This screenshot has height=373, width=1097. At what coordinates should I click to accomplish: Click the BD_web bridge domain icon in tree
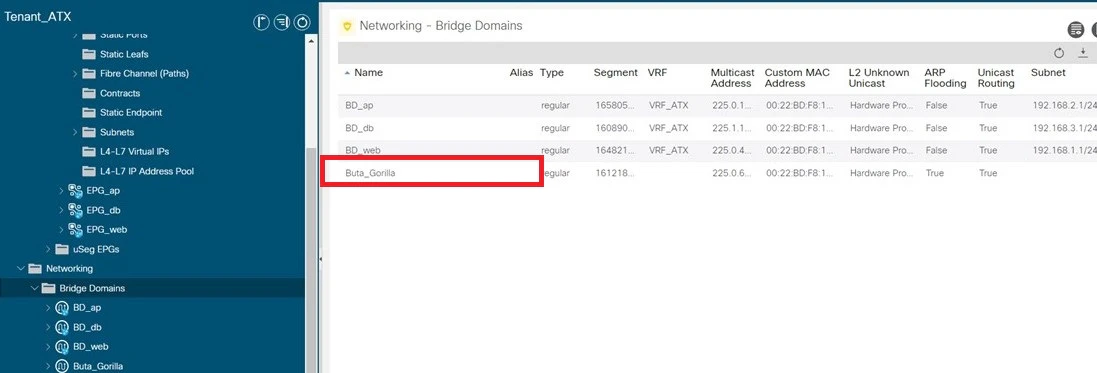(62, 347)
